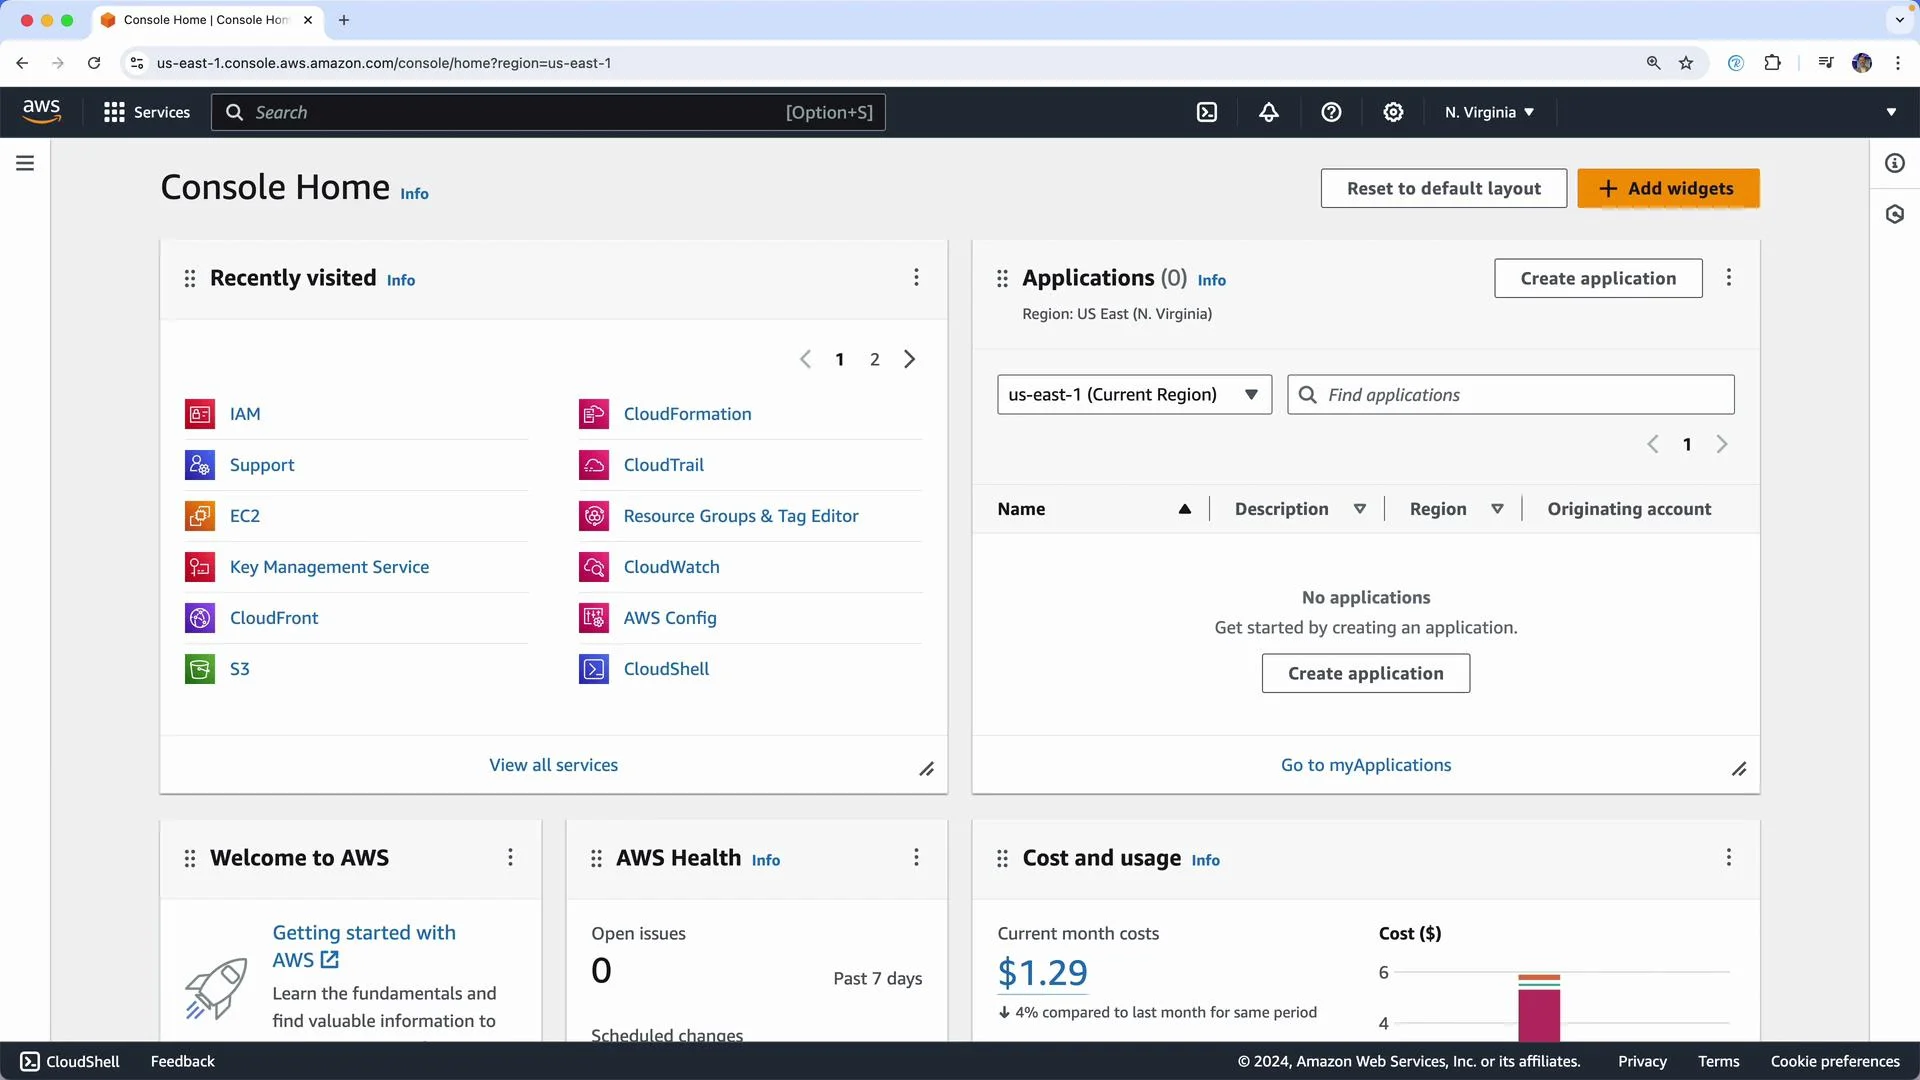Open Applications widget three-dot menu
The image size is (1920, 1080).
pos(1729,277)
